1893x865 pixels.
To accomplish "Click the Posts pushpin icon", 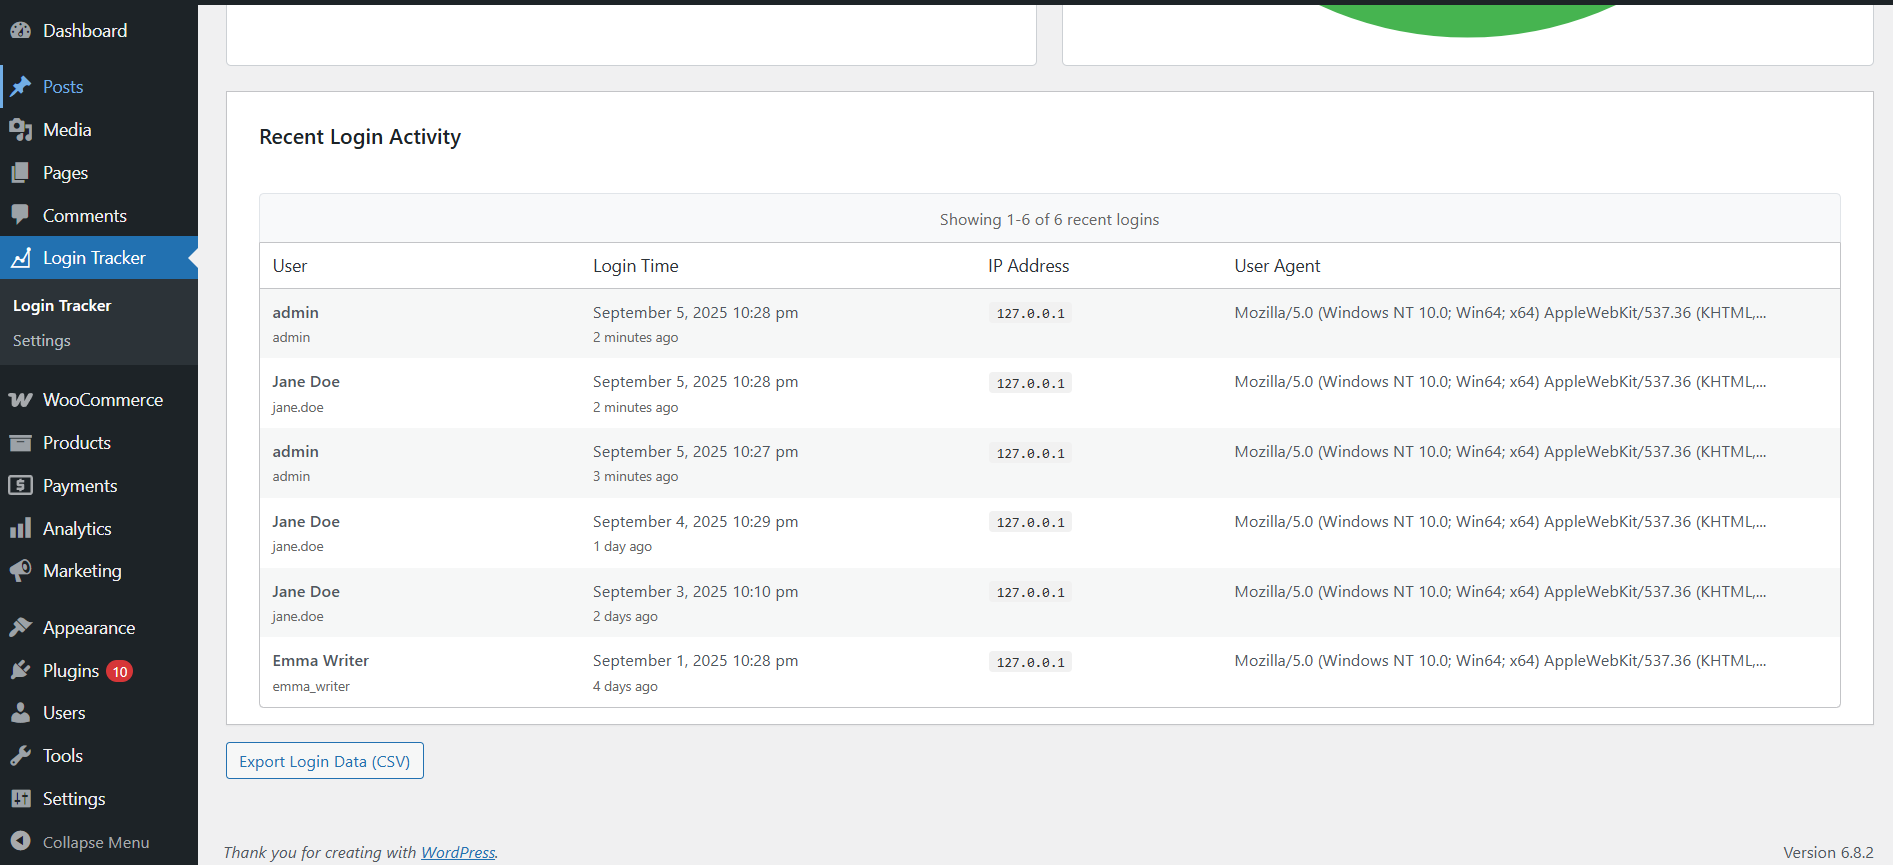I will tap(21, 87).
